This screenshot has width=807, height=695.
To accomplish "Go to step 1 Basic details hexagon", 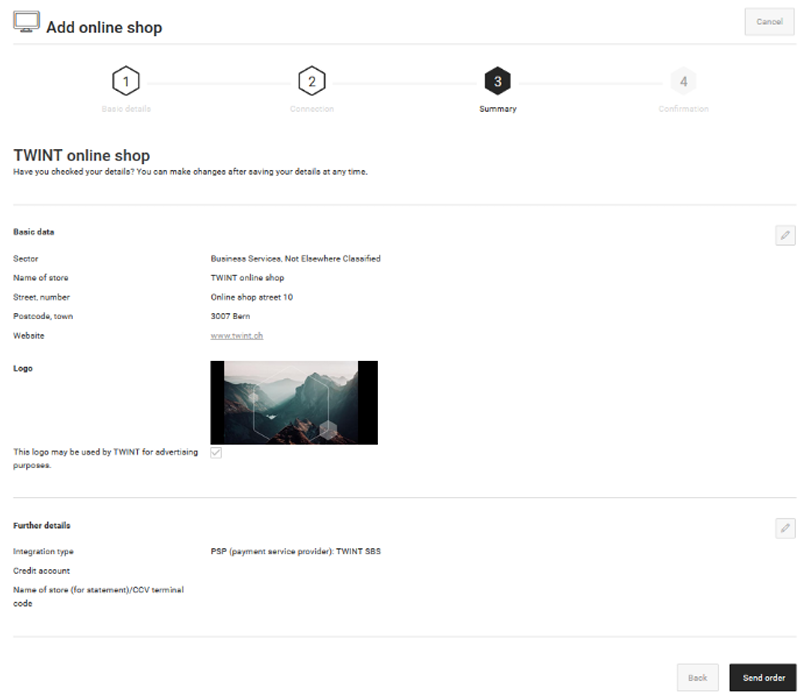I will [x=126, y=81].
